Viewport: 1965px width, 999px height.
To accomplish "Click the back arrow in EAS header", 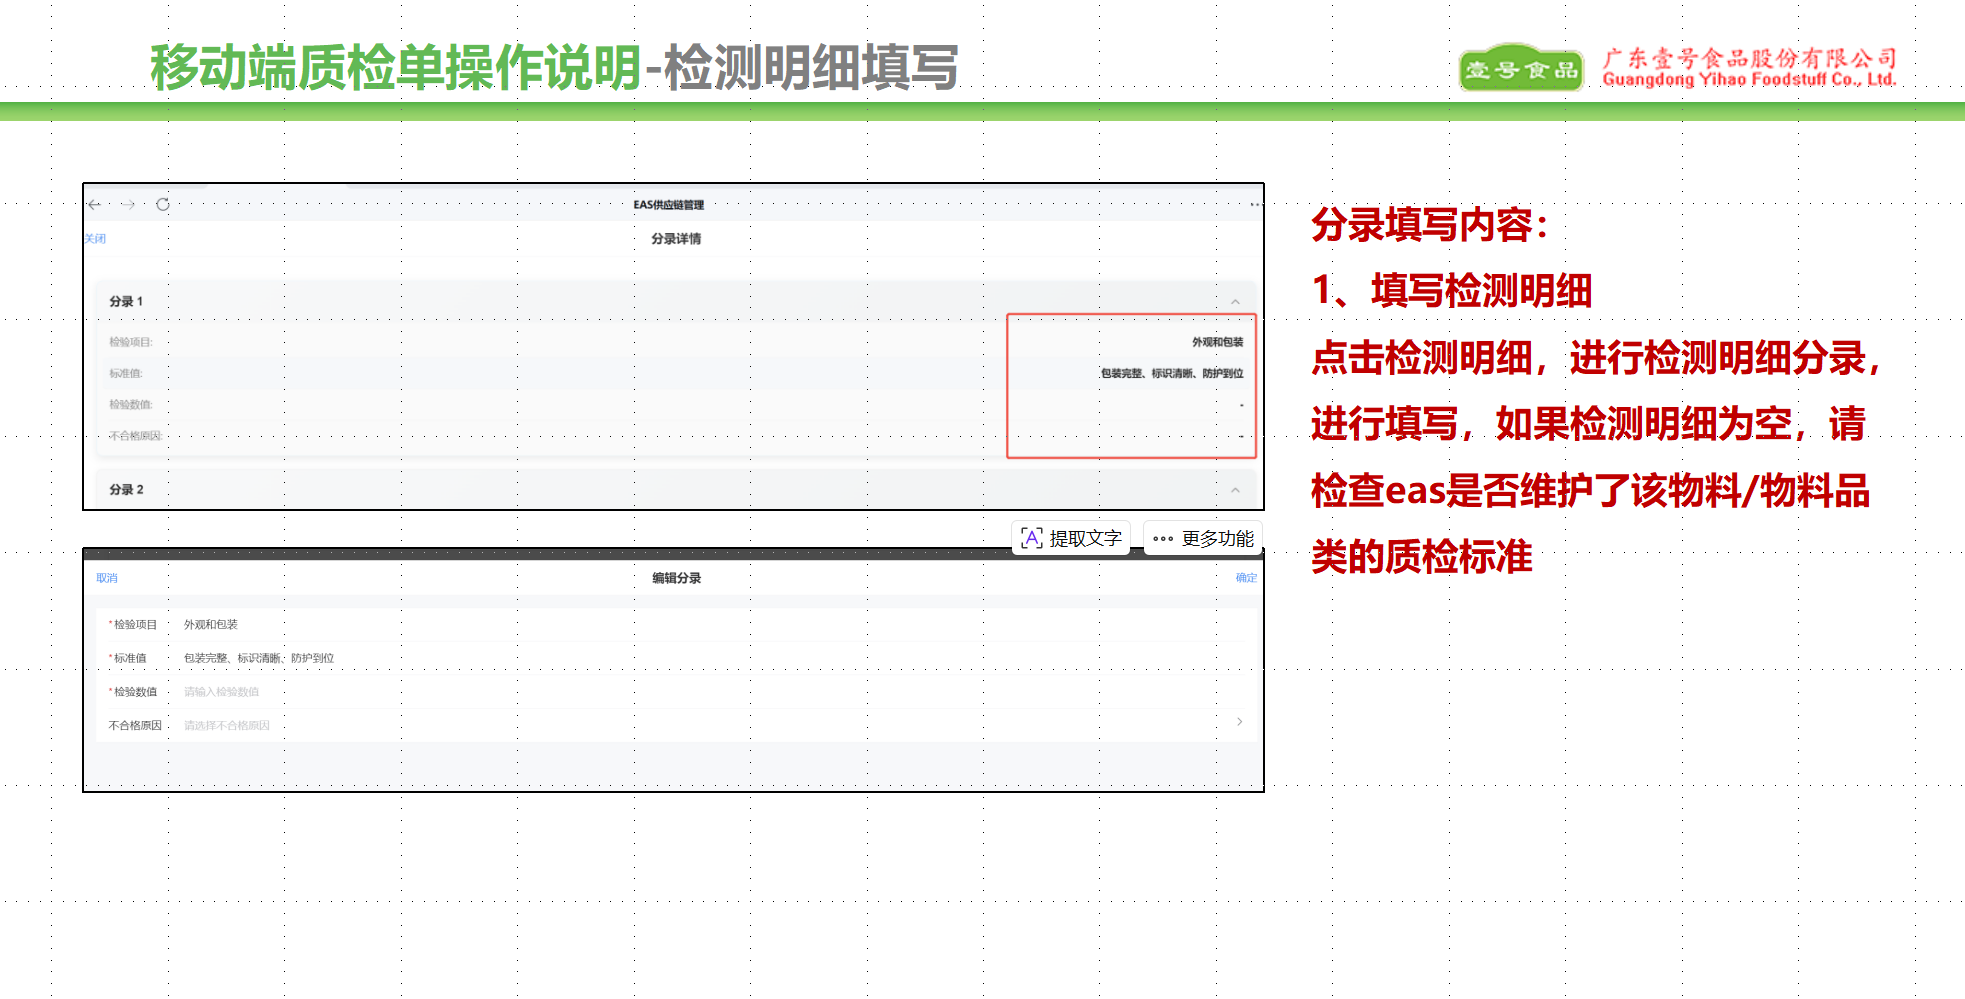I will coord(95,205).
